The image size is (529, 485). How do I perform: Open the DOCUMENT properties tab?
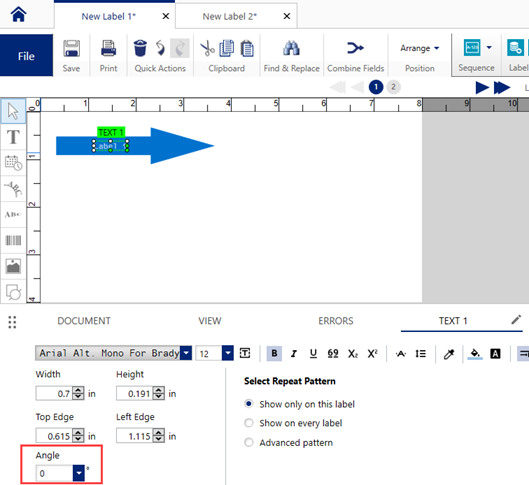coord(84,321)
